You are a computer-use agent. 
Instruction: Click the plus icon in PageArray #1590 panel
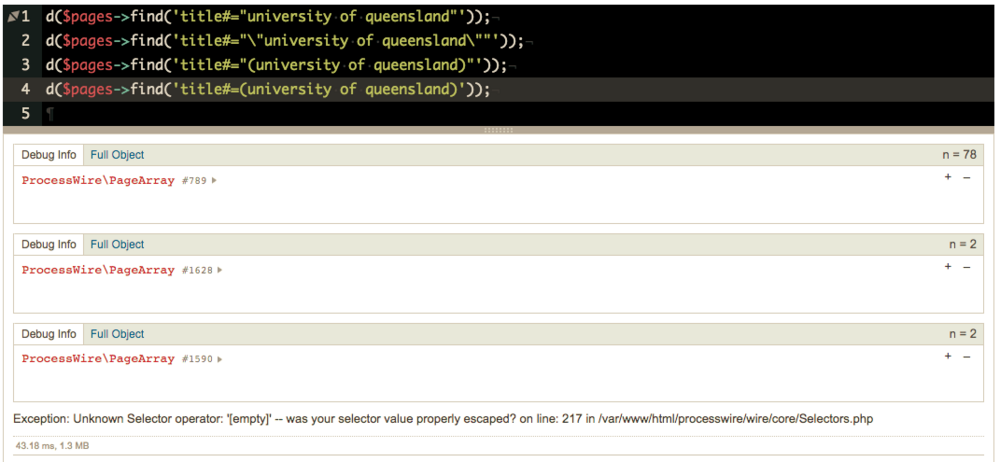point(947,357)
